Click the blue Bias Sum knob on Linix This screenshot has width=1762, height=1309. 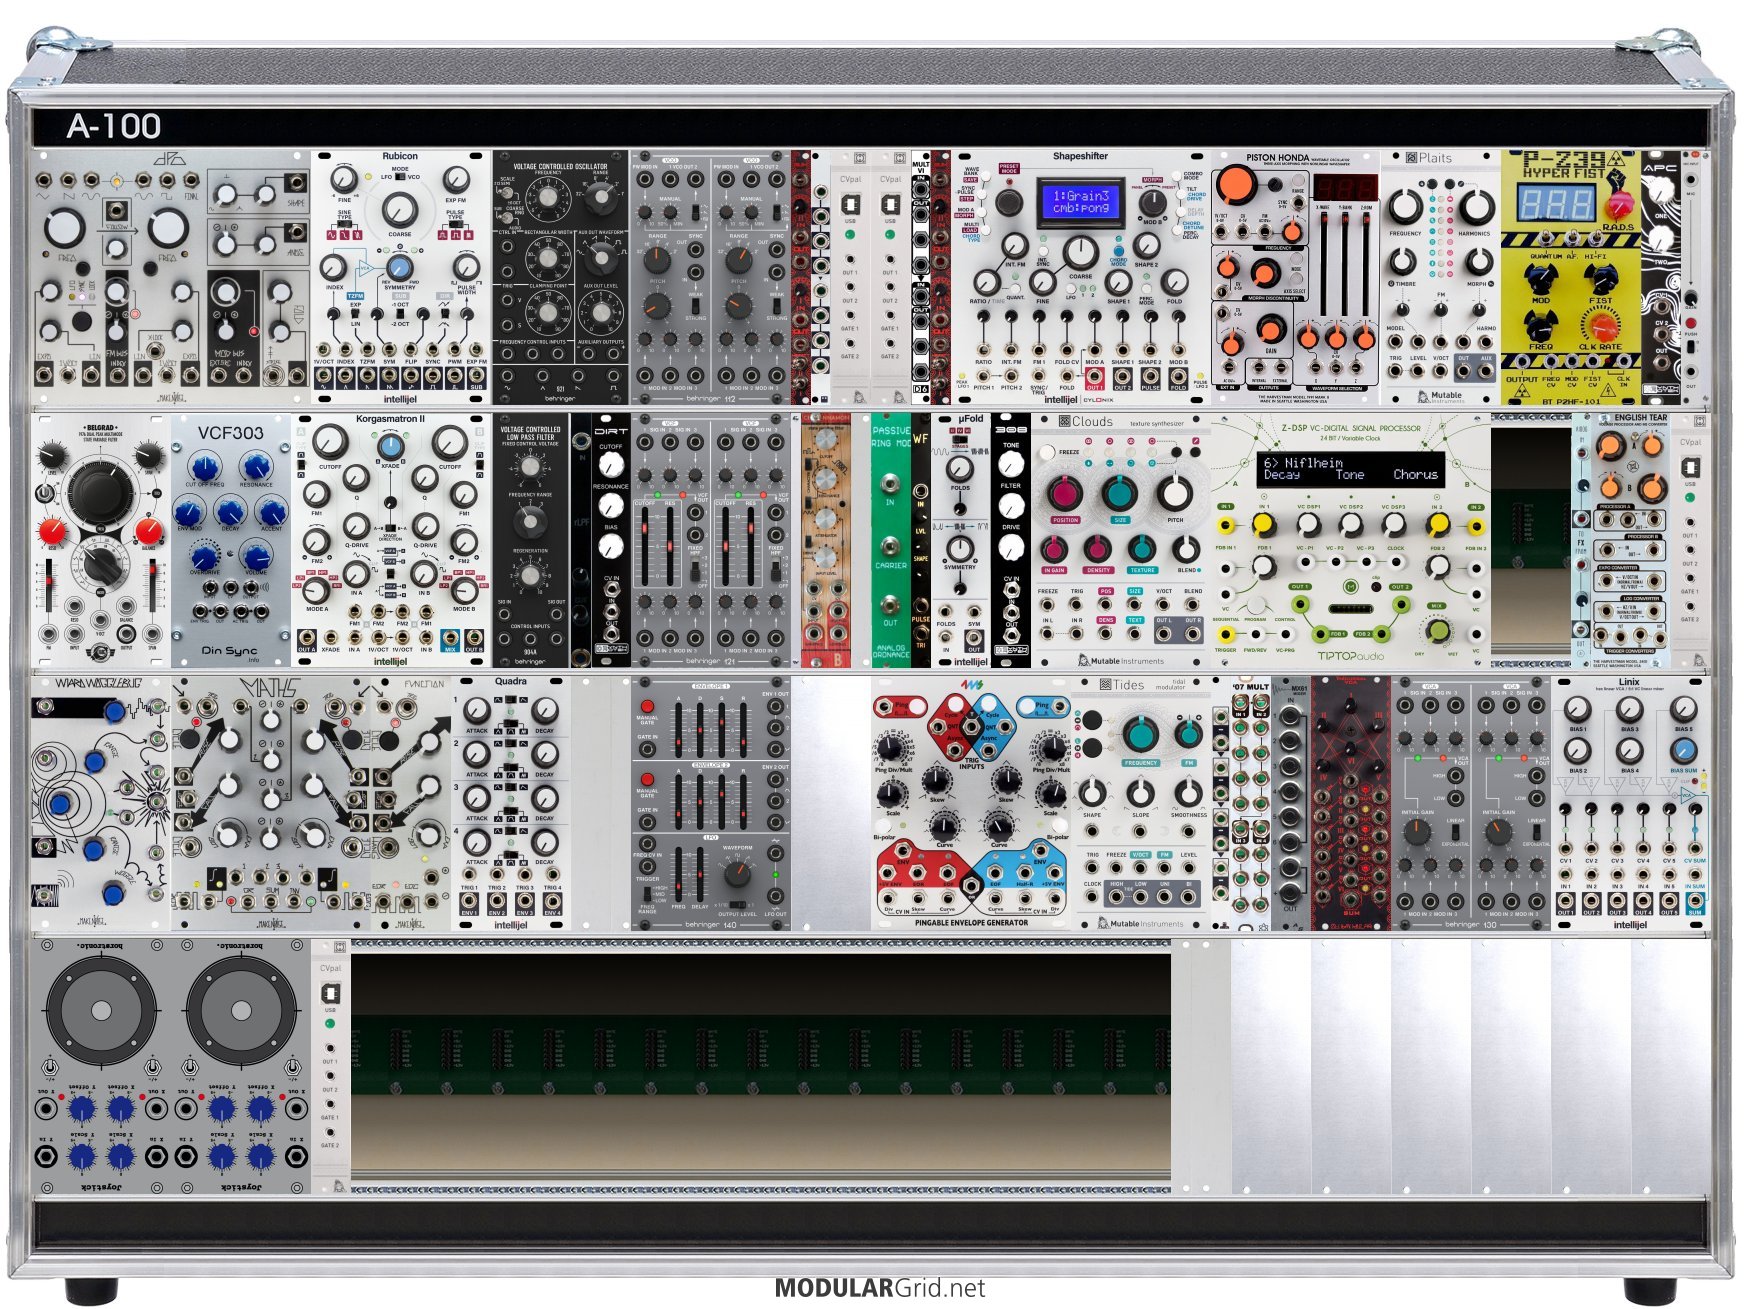[x=1683, y=752]
